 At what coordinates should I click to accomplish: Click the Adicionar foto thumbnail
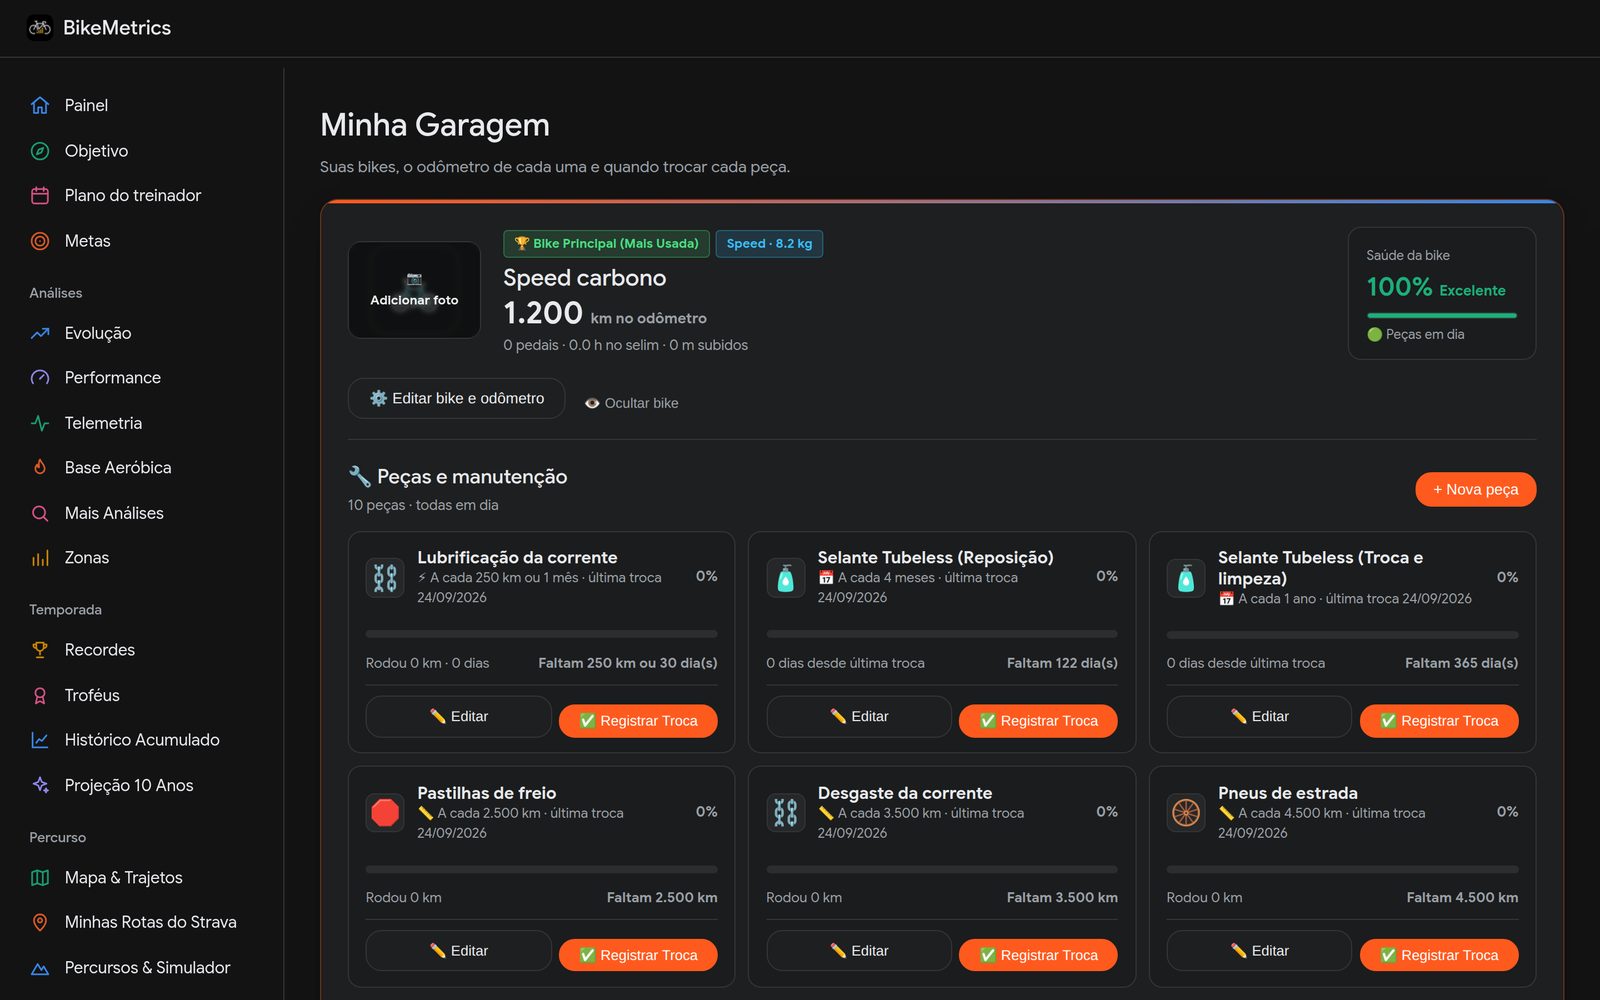tap(414, 290)
